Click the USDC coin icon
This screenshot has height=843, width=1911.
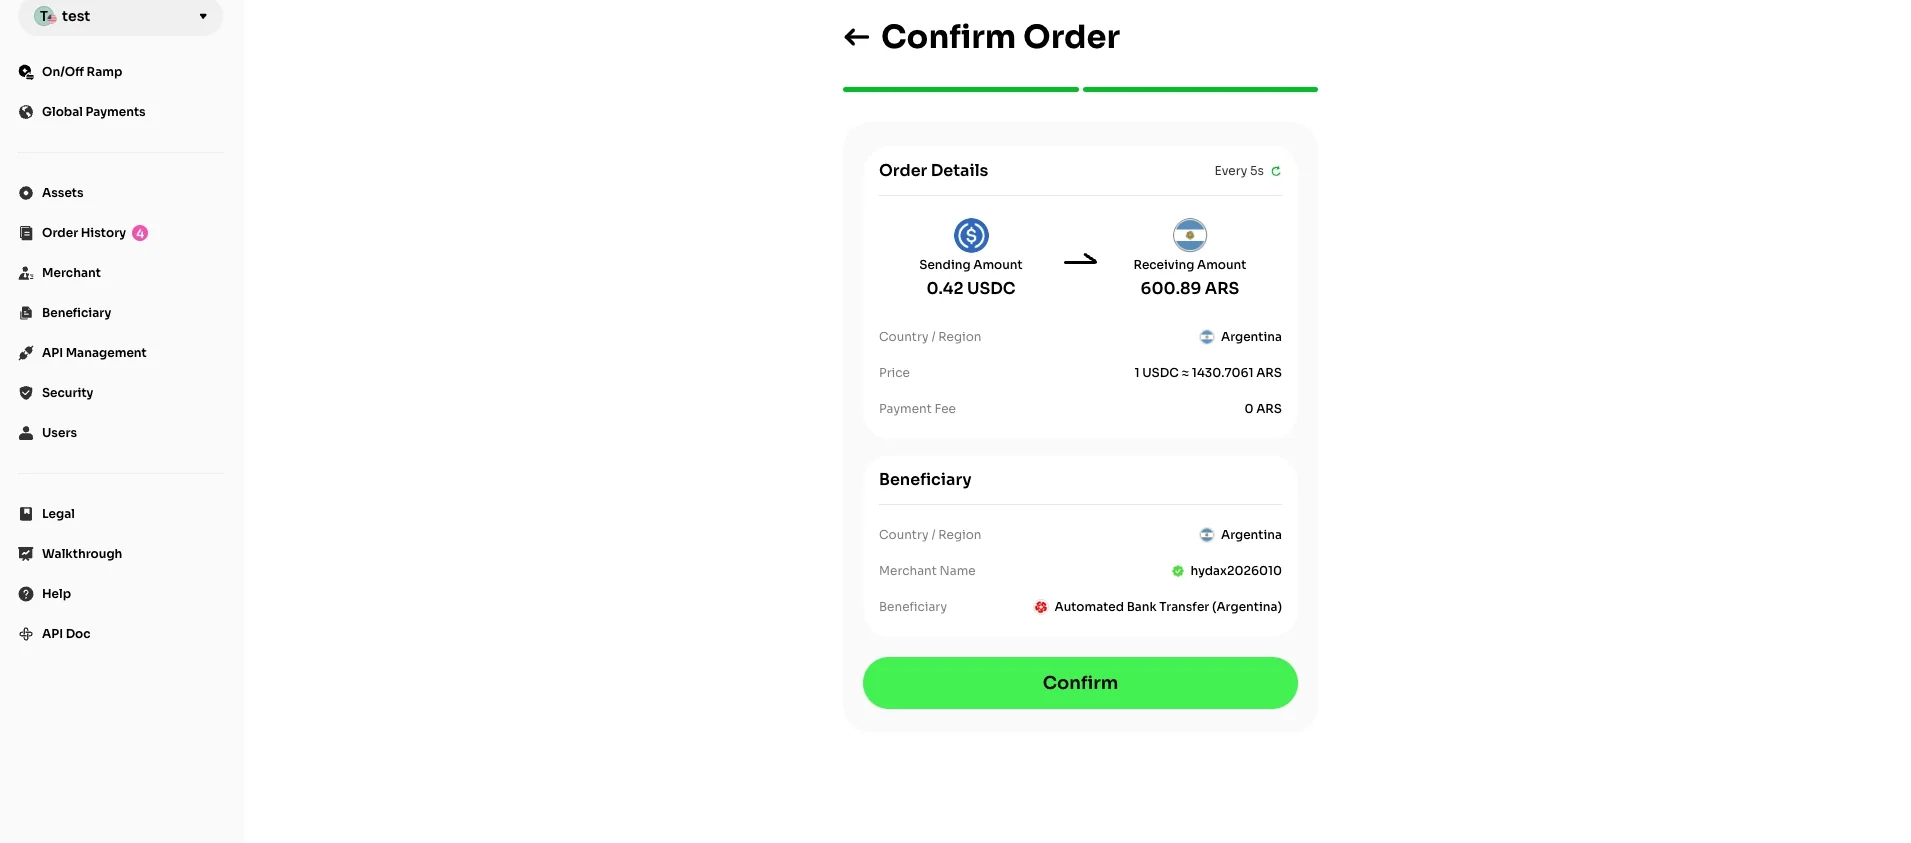coord(971,235)
